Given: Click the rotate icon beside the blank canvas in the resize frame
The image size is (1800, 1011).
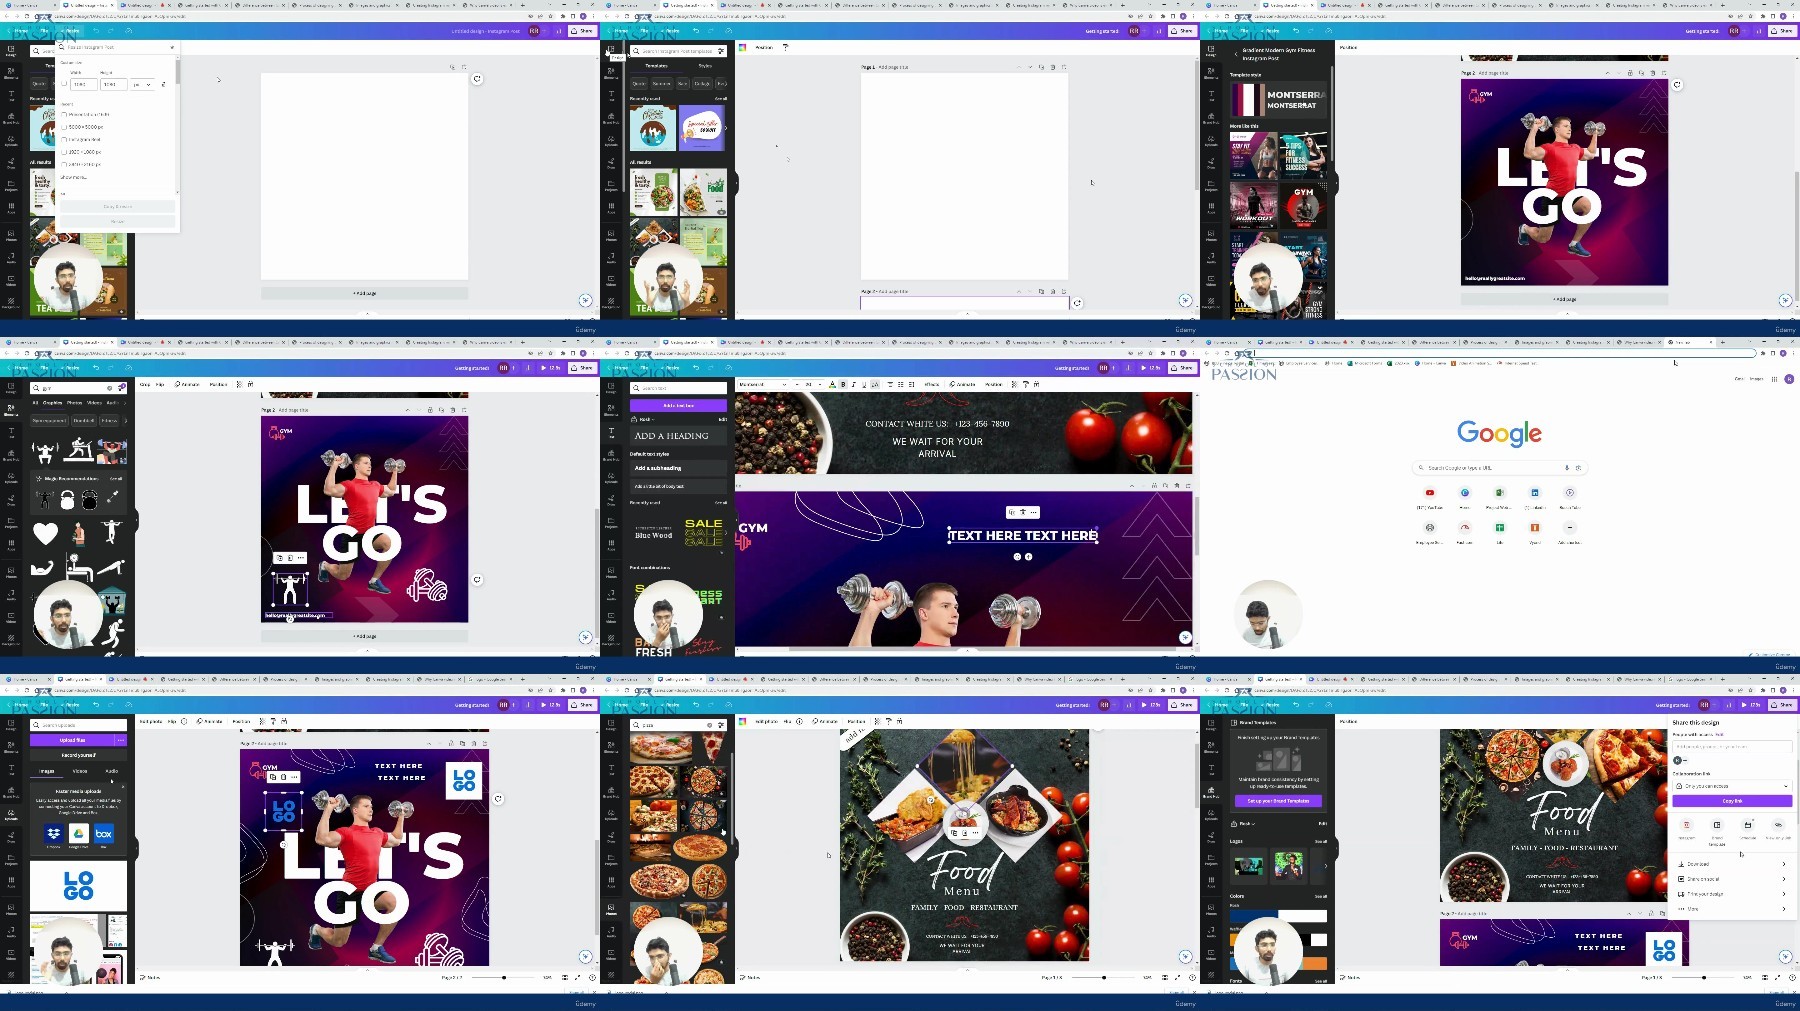Looking at the screenshot, I should (x=477, y=79).
